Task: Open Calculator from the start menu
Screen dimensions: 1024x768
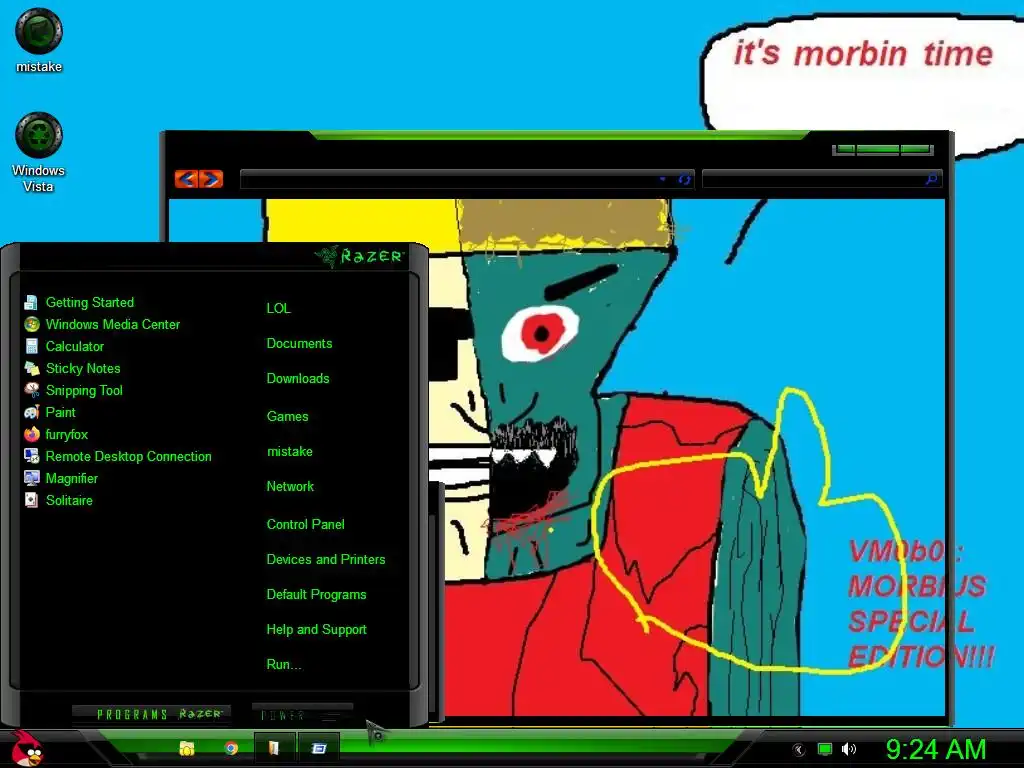Action: click(74, 346)
